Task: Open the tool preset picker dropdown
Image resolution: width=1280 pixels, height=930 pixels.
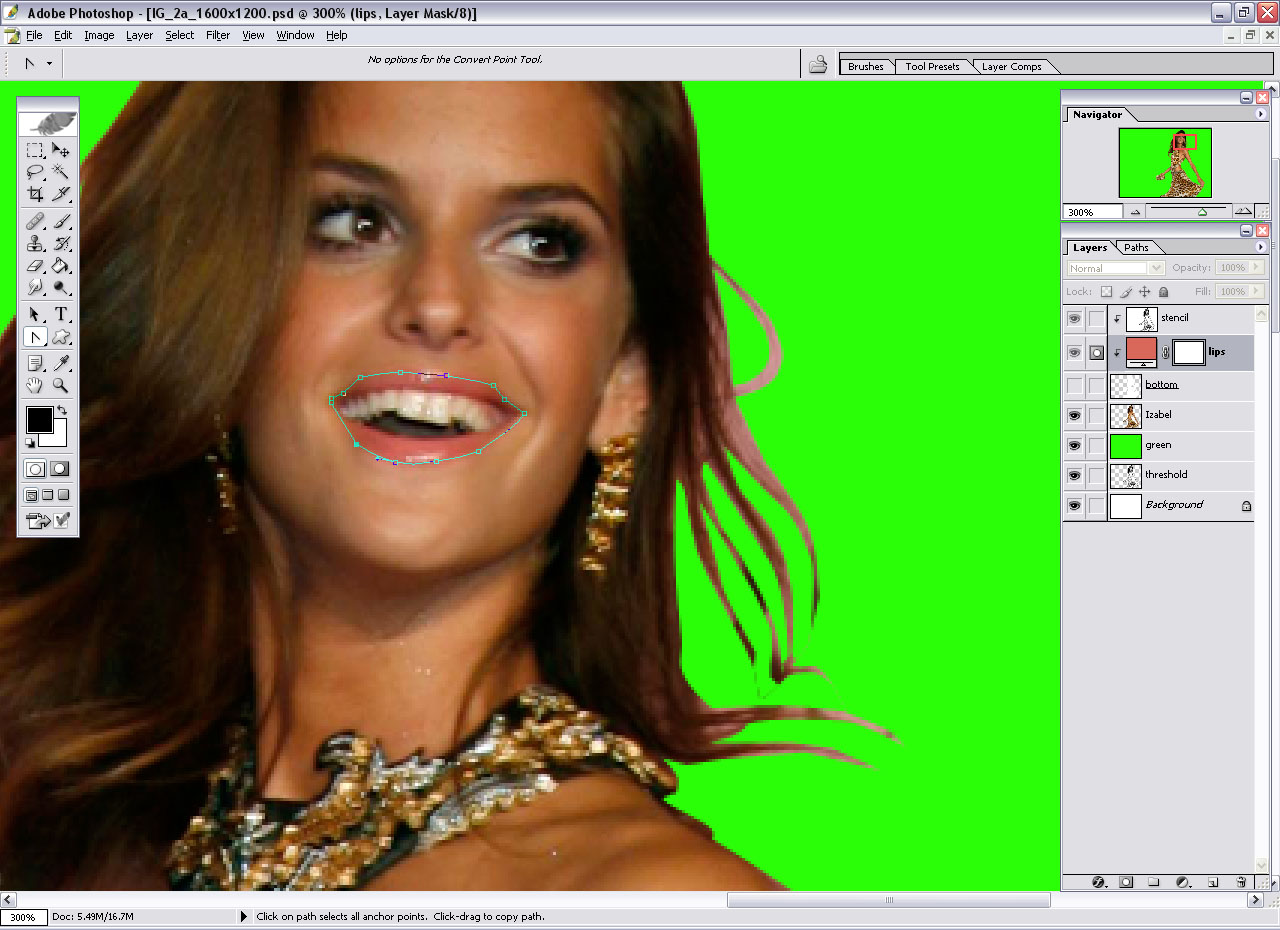Action: point(37,63)
